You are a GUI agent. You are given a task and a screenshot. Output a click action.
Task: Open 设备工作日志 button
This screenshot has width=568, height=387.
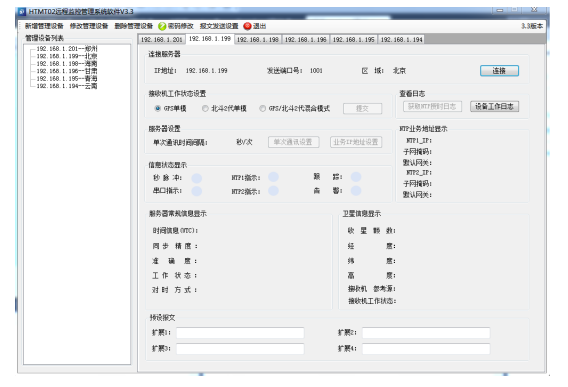(x=494, y=107)
